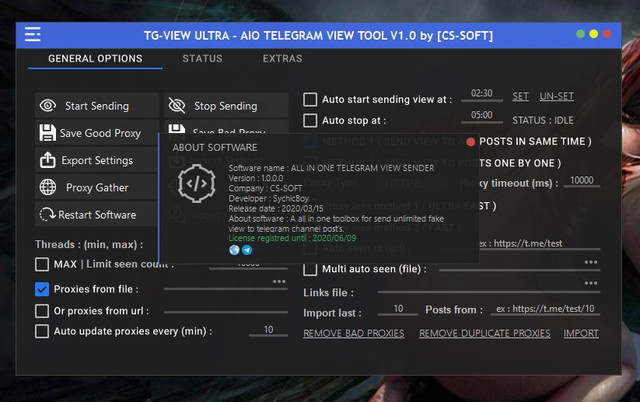
Task: Click the yellow window control dot
Action: click(593, 34)
